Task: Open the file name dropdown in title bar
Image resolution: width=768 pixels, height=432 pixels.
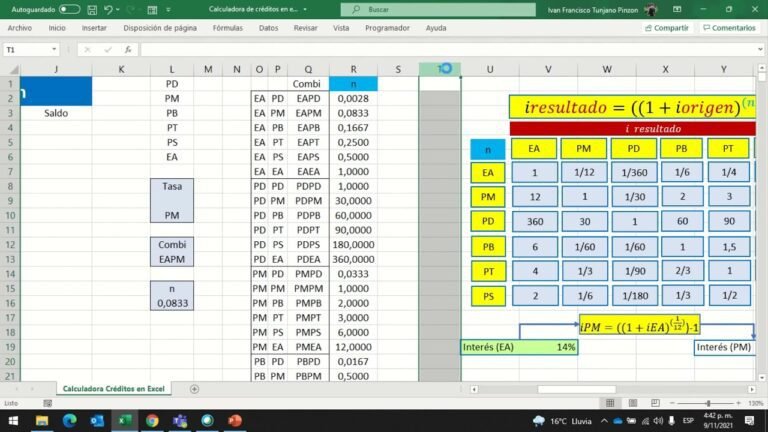Action: click(305, 9)
